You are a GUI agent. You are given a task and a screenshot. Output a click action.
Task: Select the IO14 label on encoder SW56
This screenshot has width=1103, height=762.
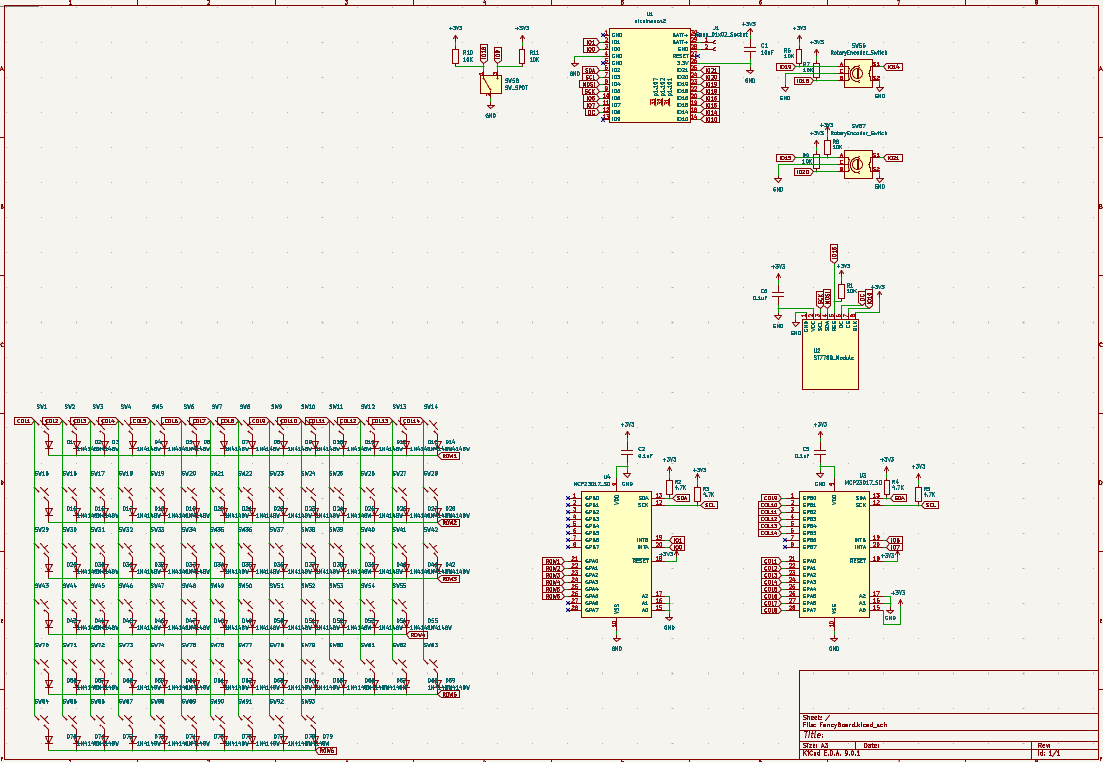[893, 67]
